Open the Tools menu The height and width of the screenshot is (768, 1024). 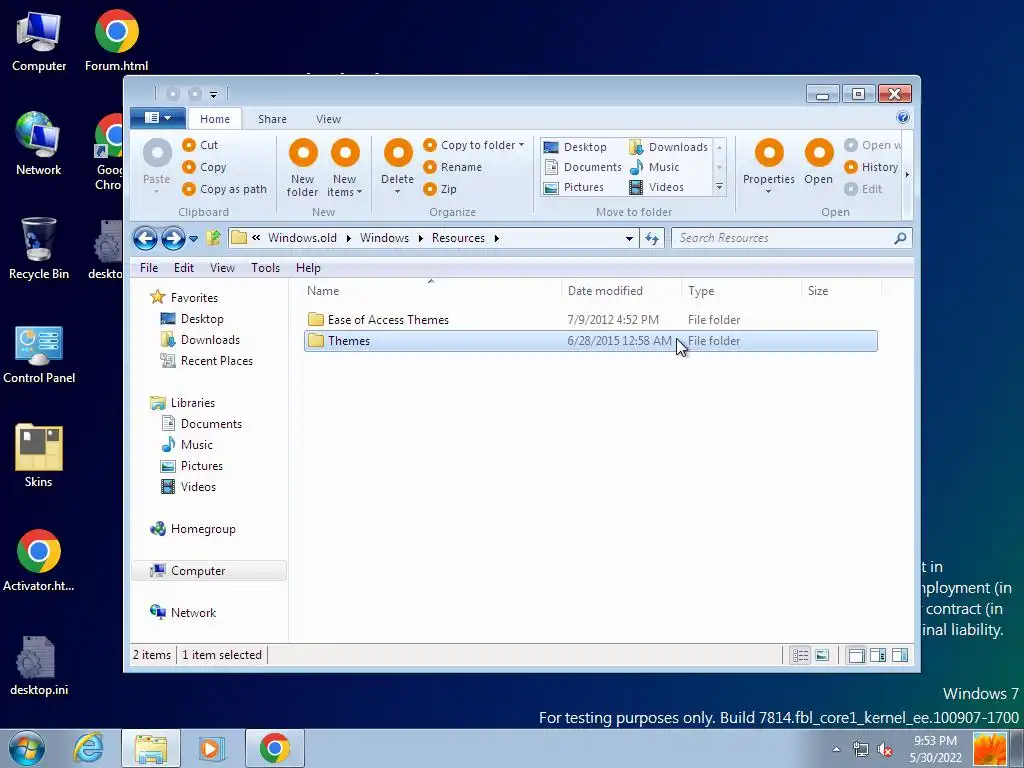coord(265,268)
